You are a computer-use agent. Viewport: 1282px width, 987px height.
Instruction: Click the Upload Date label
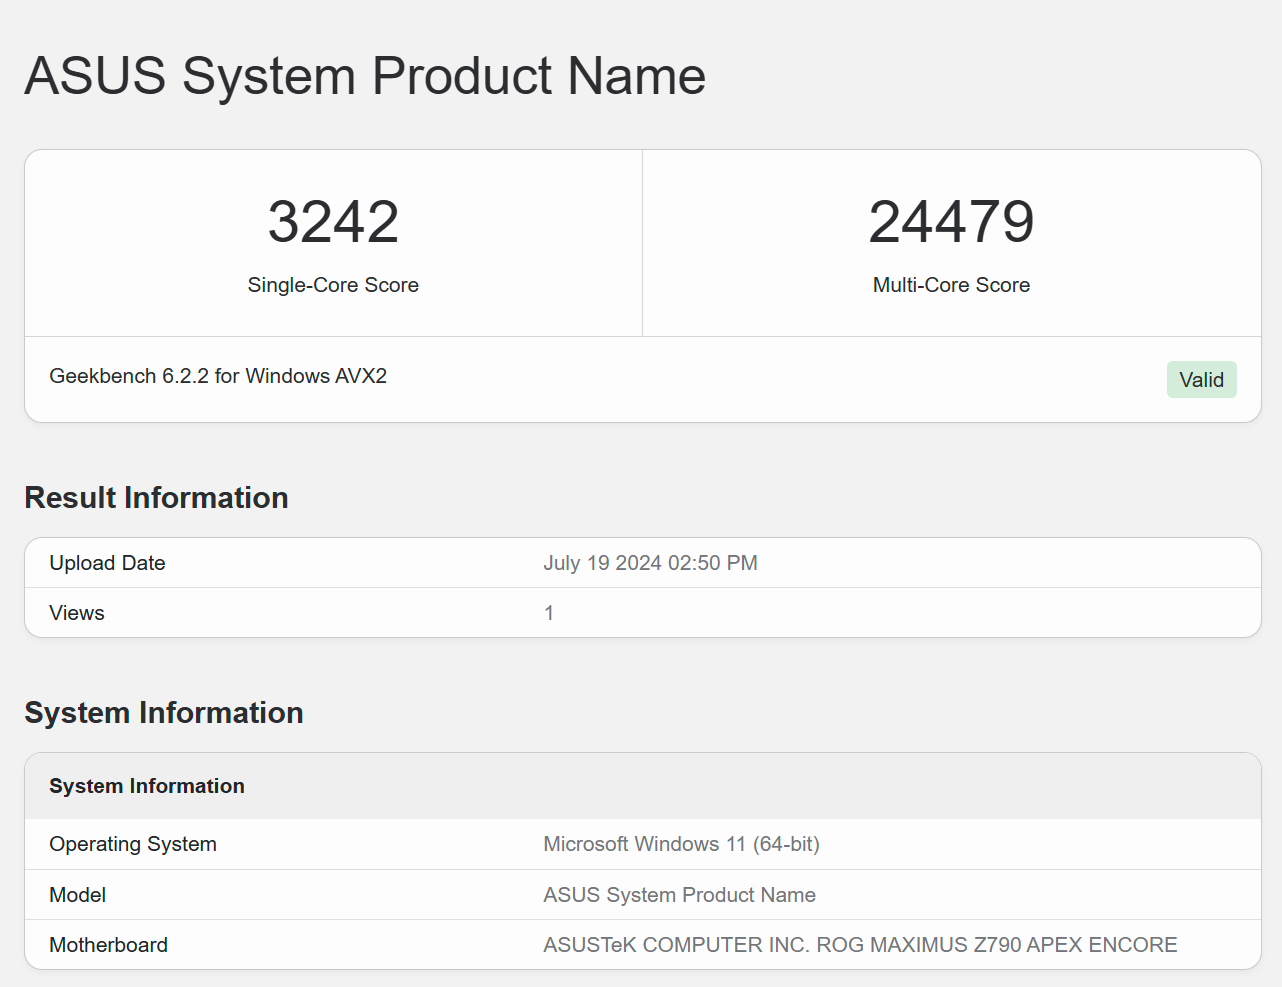tap(107, 563)
